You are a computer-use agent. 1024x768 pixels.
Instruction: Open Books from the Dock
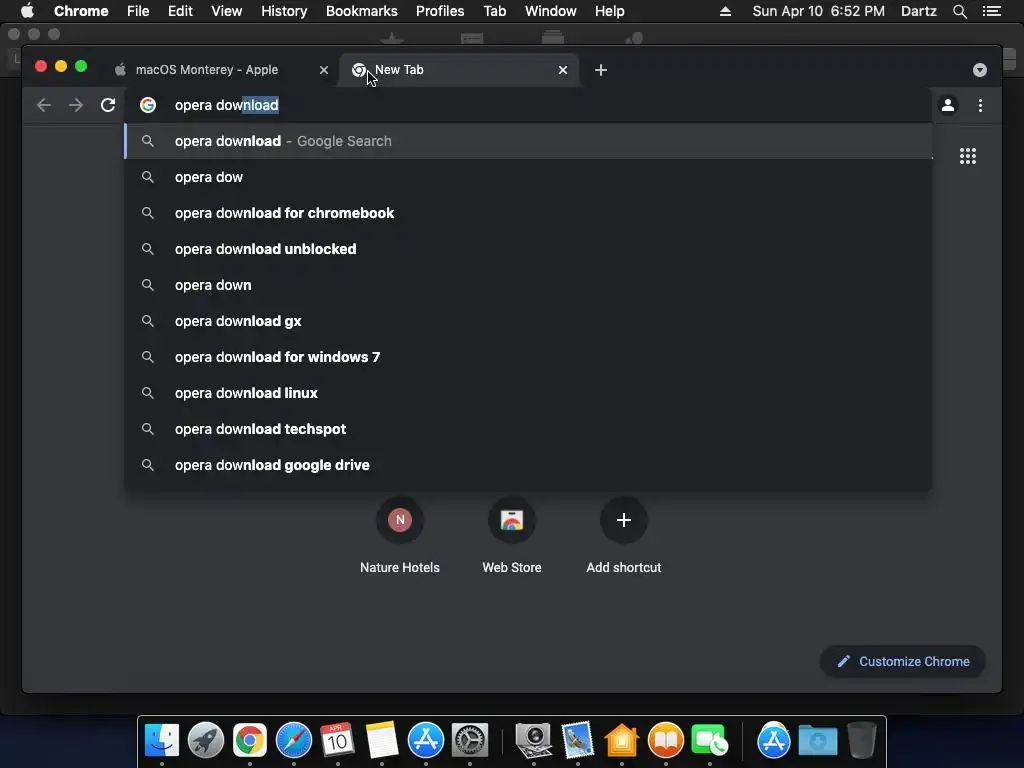[665, 741]
